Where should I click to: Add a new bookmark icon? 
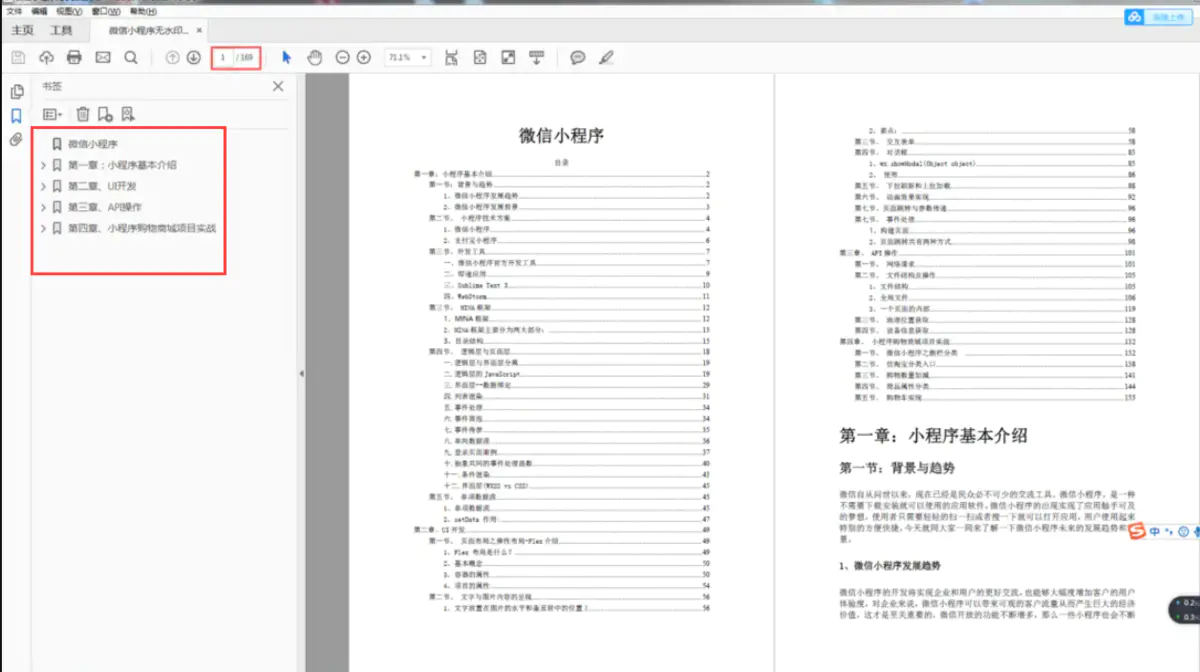105,115
